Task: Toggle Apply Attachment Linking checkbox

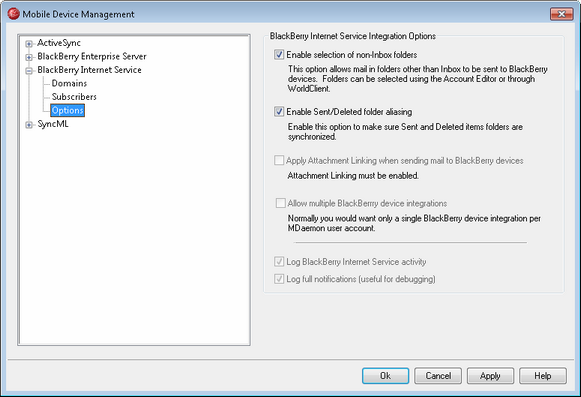Action: coord(279,161)
